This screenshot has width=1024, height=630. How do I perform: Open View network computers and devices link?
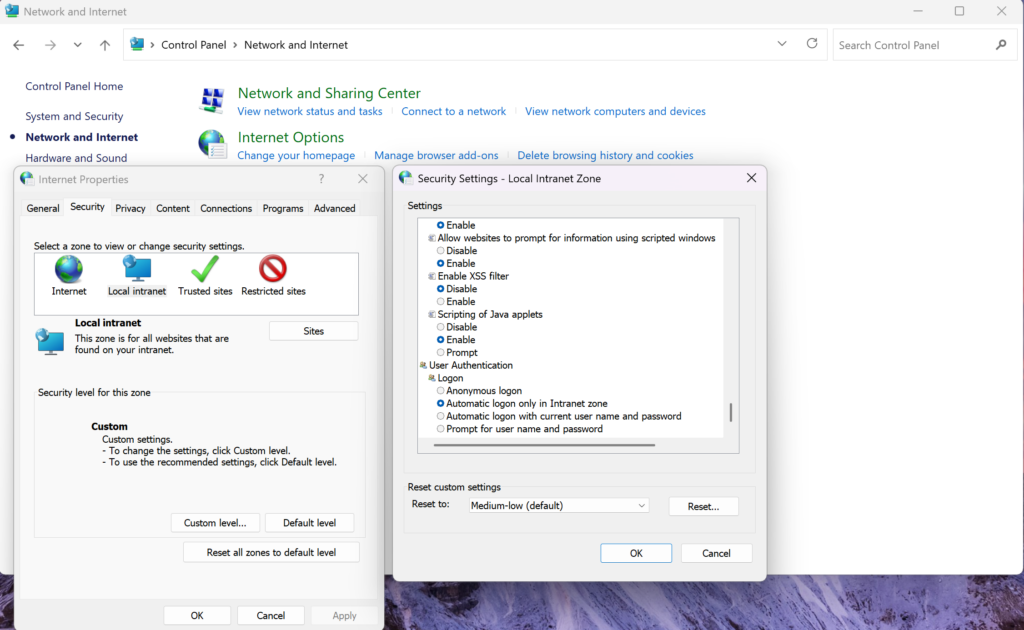point(615,111)
